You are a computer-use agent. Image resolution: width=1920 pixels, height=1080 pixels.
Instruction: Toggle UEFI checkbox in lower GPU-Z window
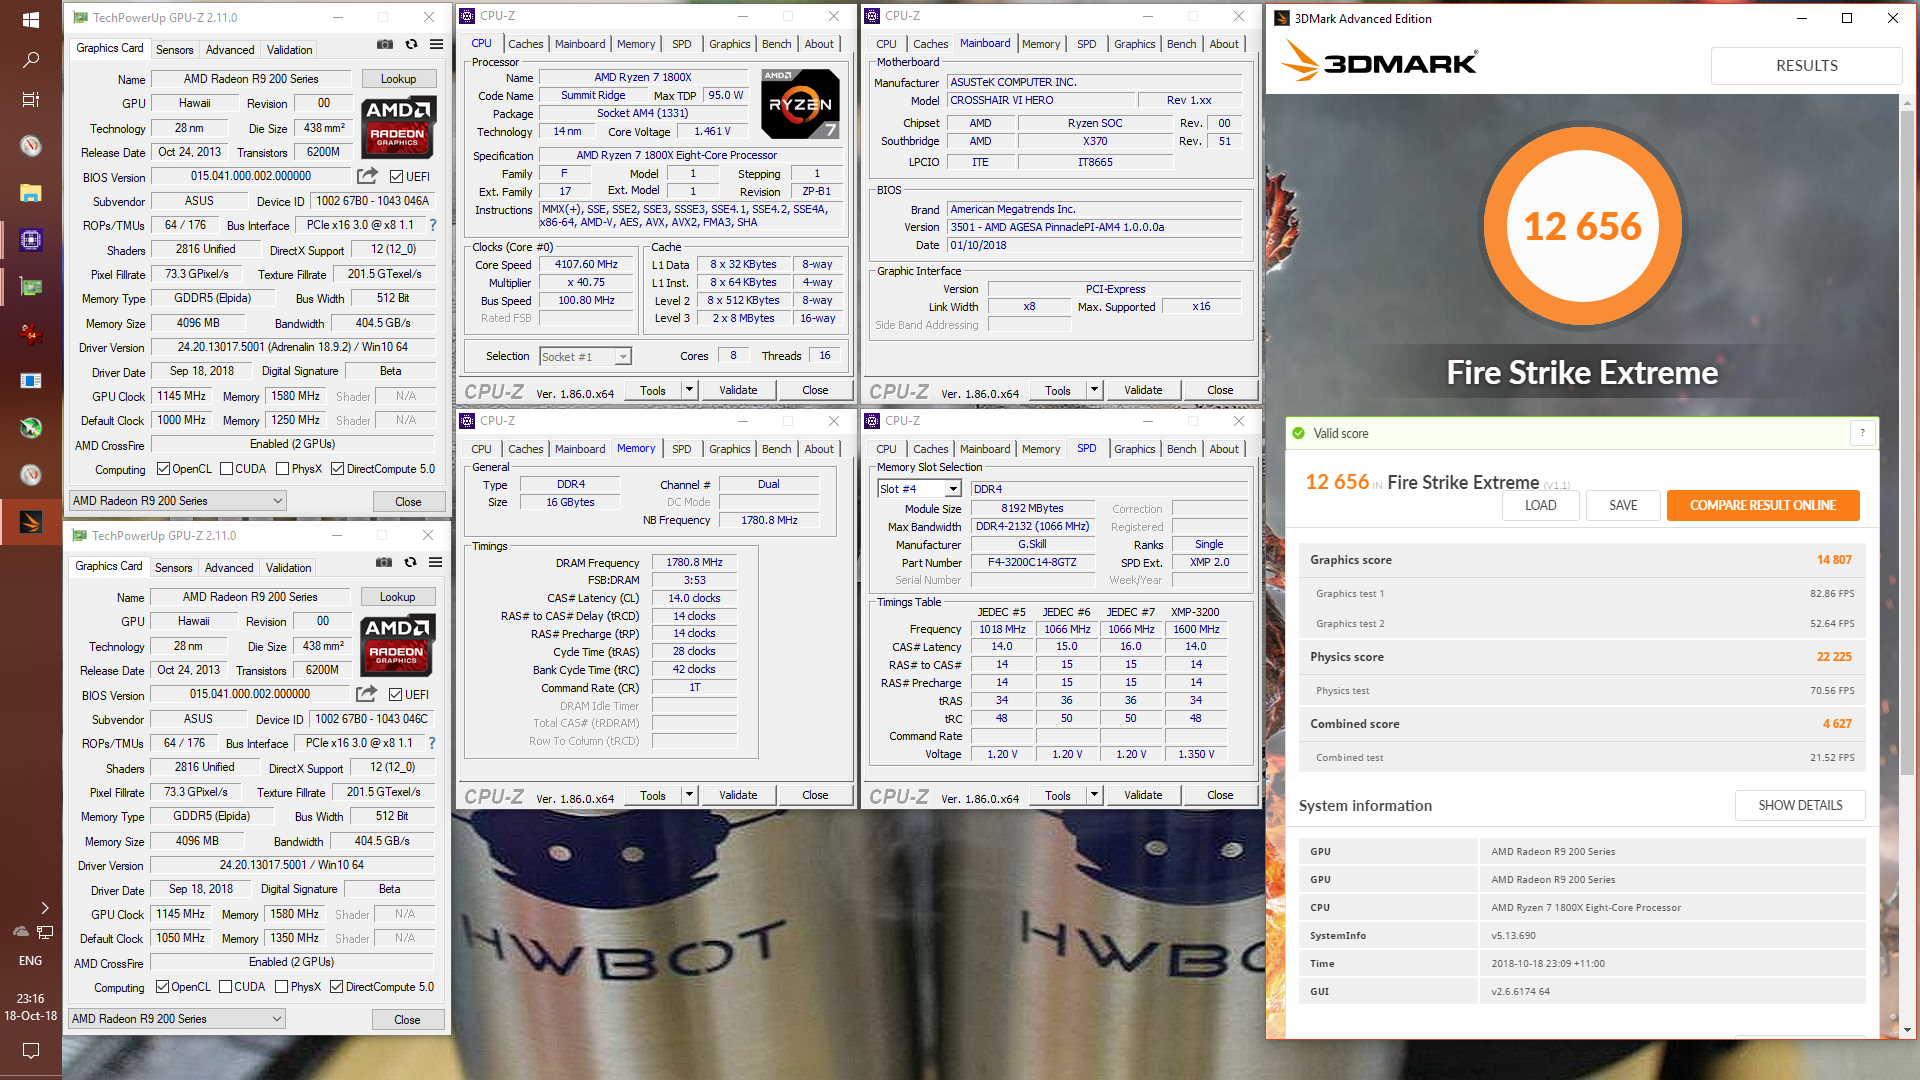(395, 695)
